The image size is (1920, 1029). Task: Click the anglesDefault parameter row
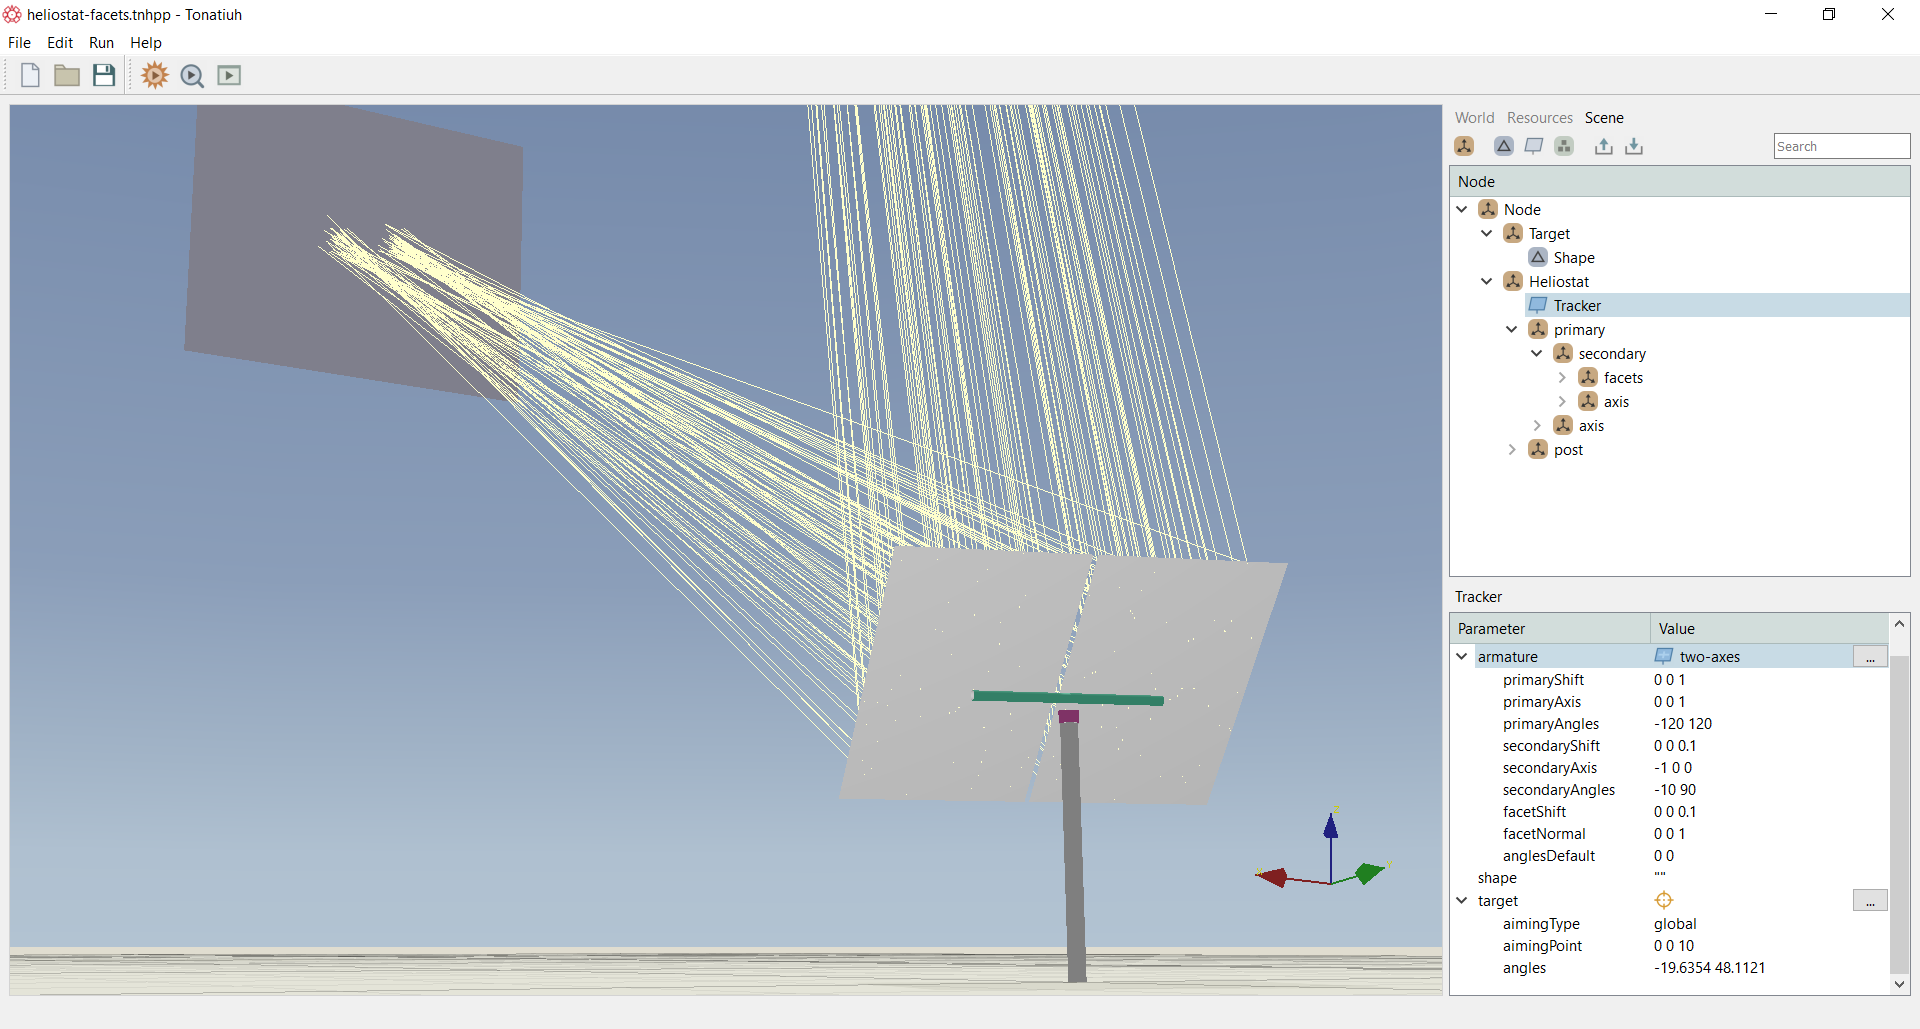(1669, 856)
